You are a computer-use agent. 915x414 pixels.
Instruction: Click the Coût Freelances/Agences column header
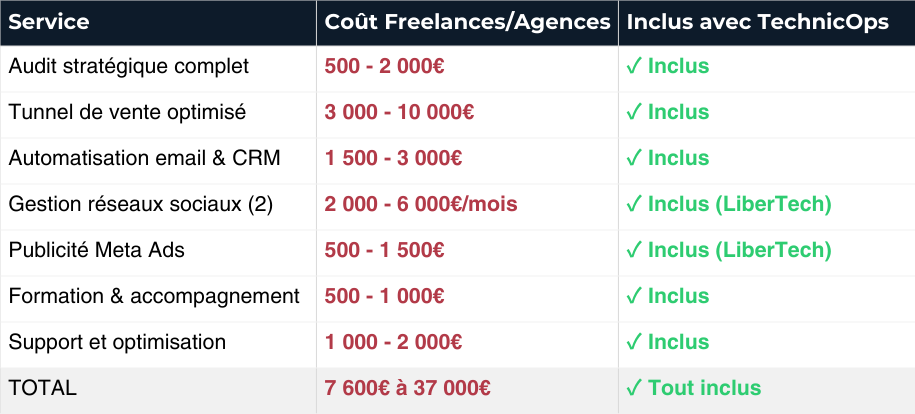coord(467,22)
